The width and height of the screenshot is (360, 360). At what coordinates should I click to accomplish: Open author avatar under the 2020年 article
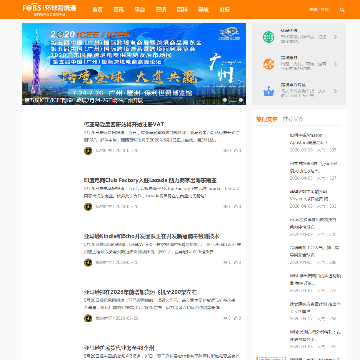88,318
